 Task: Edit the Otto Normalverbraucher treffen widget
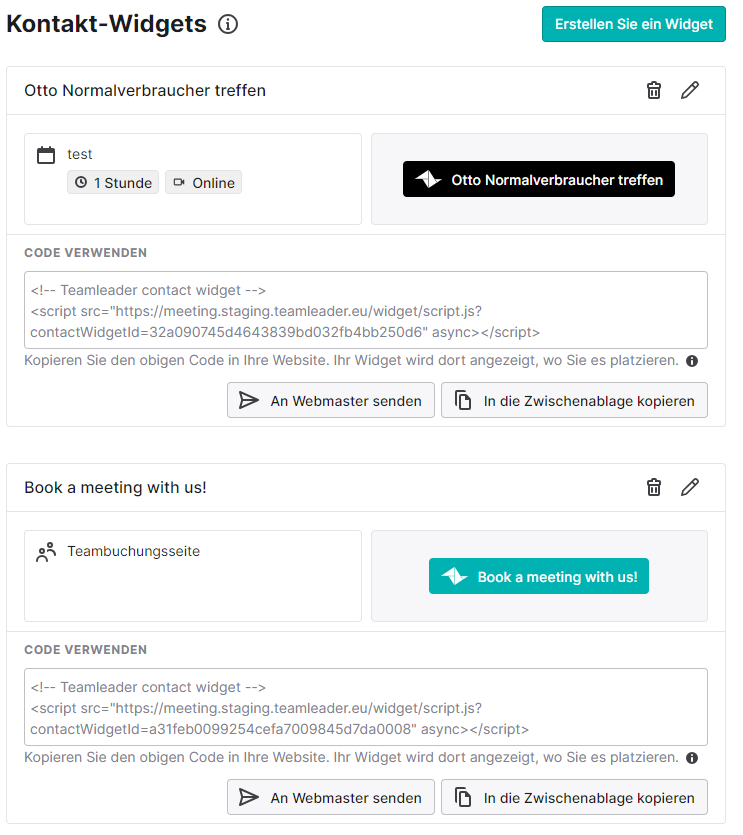click(690, 91)
